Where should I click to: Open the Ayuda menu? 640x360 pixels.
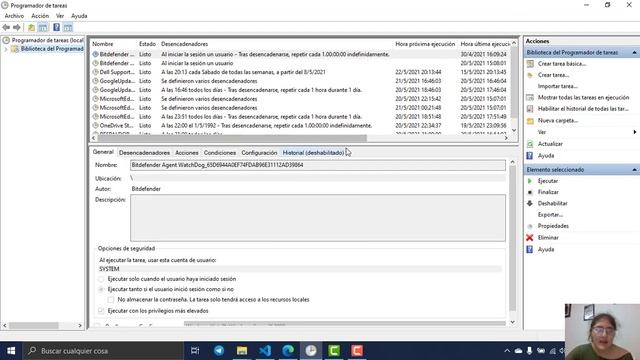click(x=79, y=16)
